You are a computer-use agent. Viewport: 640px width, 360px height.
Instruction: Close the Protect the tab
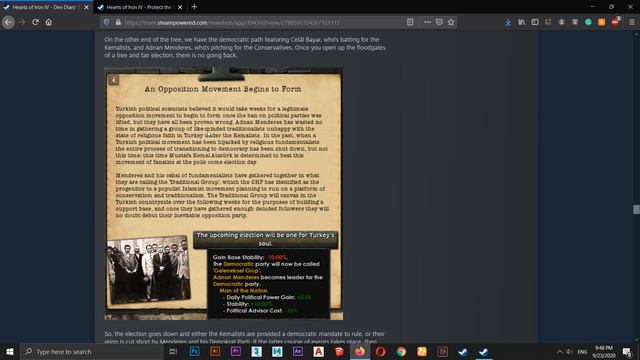[180, 7]
